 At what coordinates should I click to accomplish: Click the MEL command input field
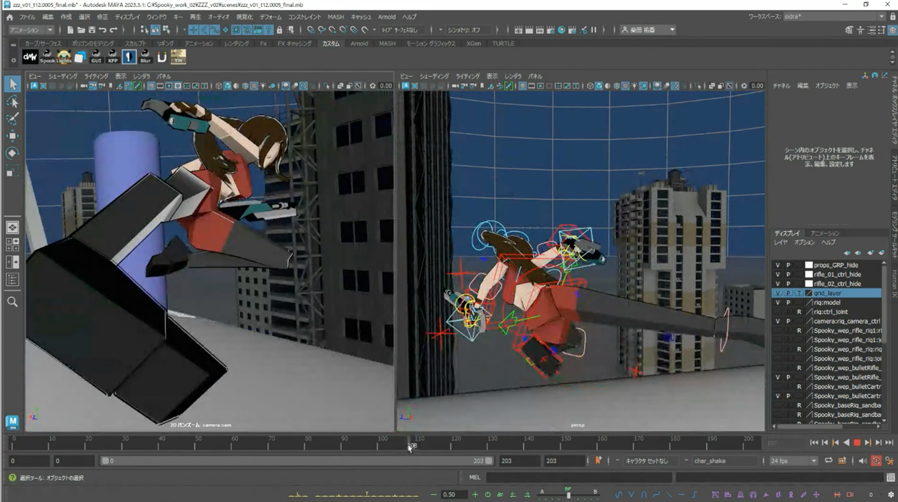coord(580,478)
